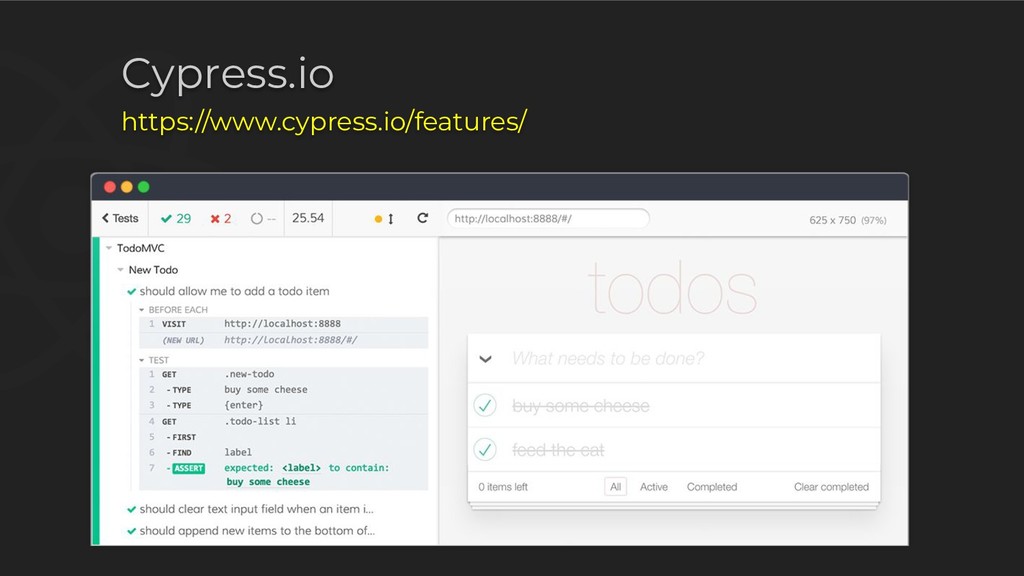Image resolution: width=1024 pixels, height=576 pixels.
Task: Select the TYPE buy some cheese command
Action: (283, 390)
